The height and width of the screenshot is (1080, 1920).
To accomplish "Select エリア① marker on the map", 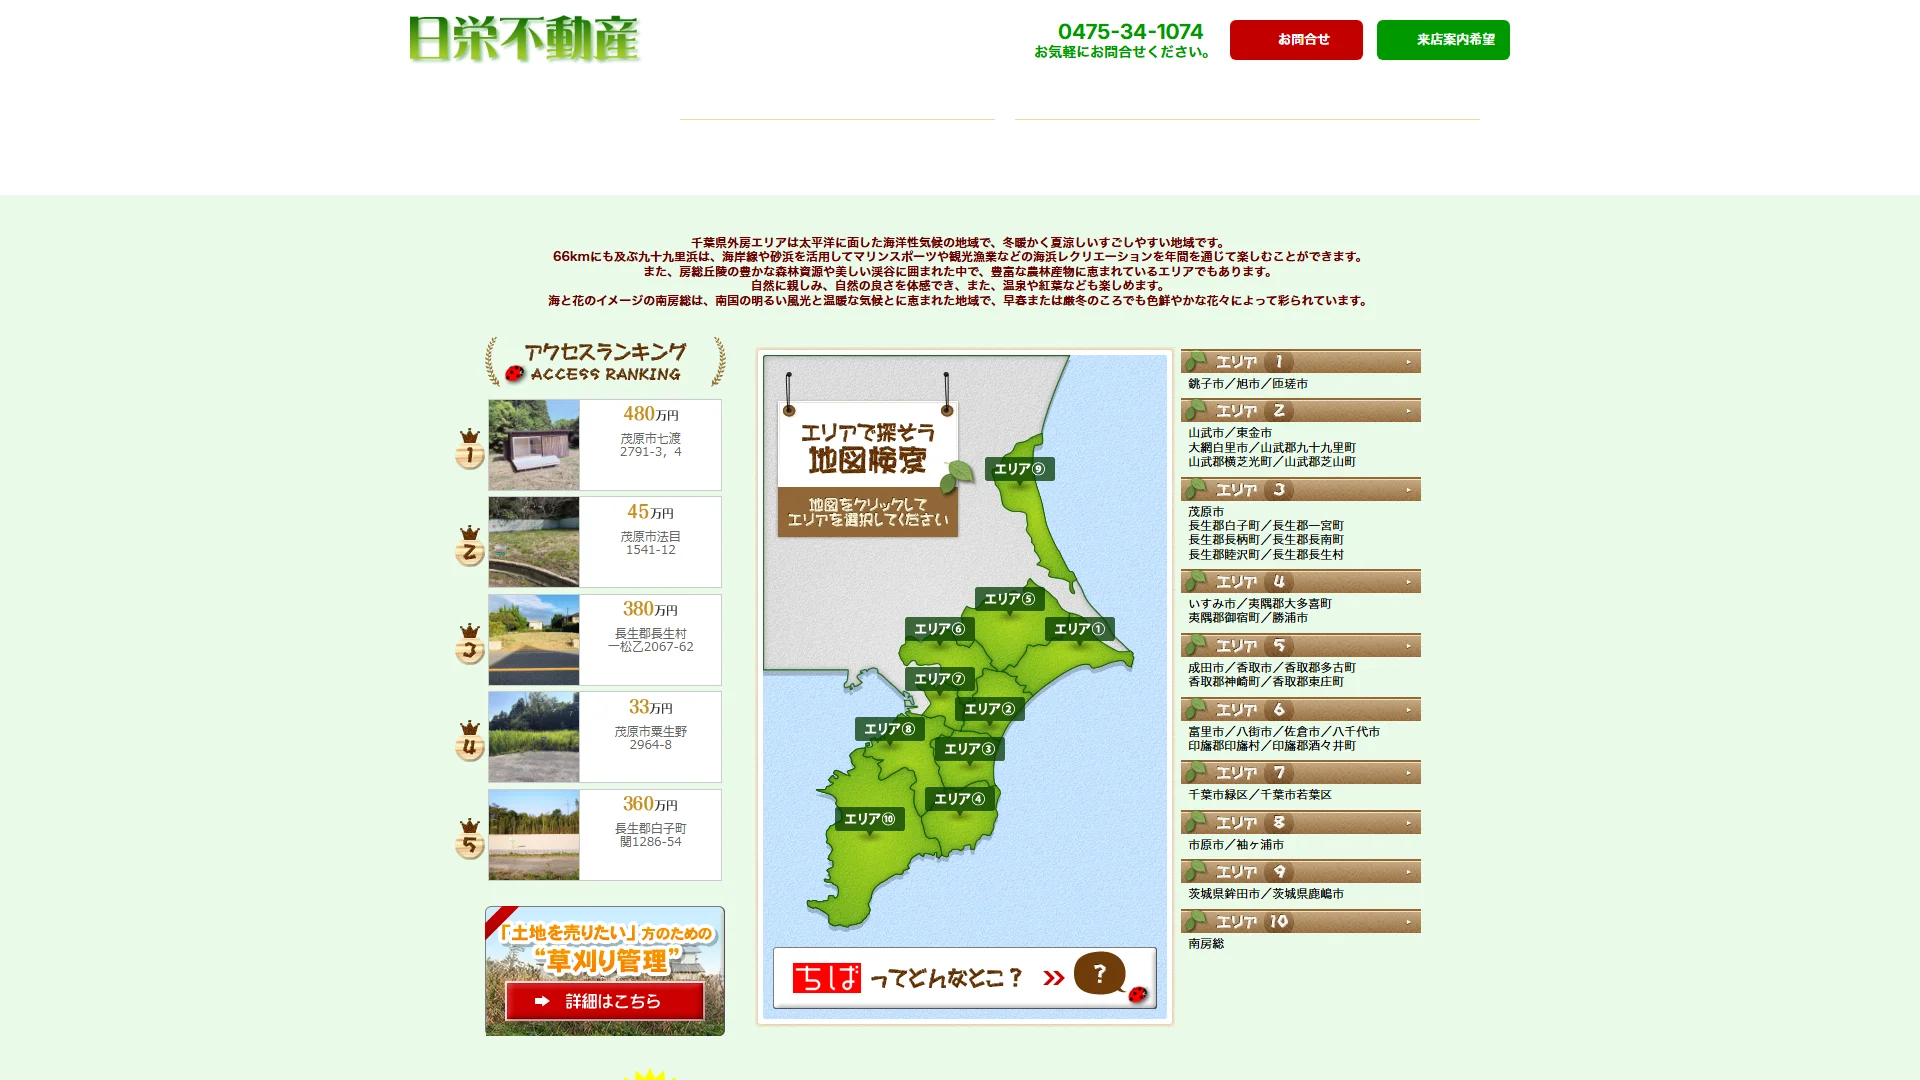I will pos(1079,629).
